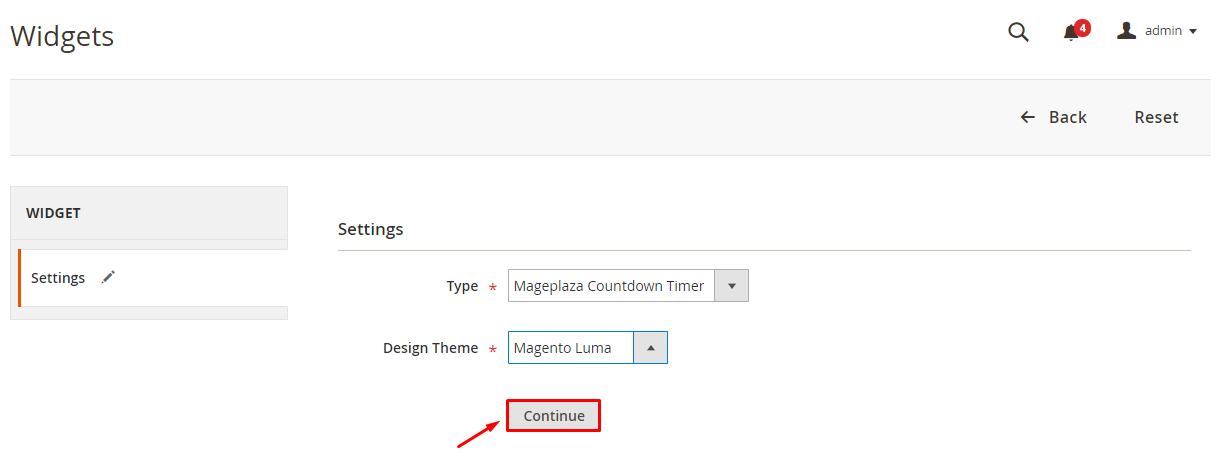Select the Settings tab in the sidebar
This screenshot has height=467, width=1225.
tap(58, 278)
